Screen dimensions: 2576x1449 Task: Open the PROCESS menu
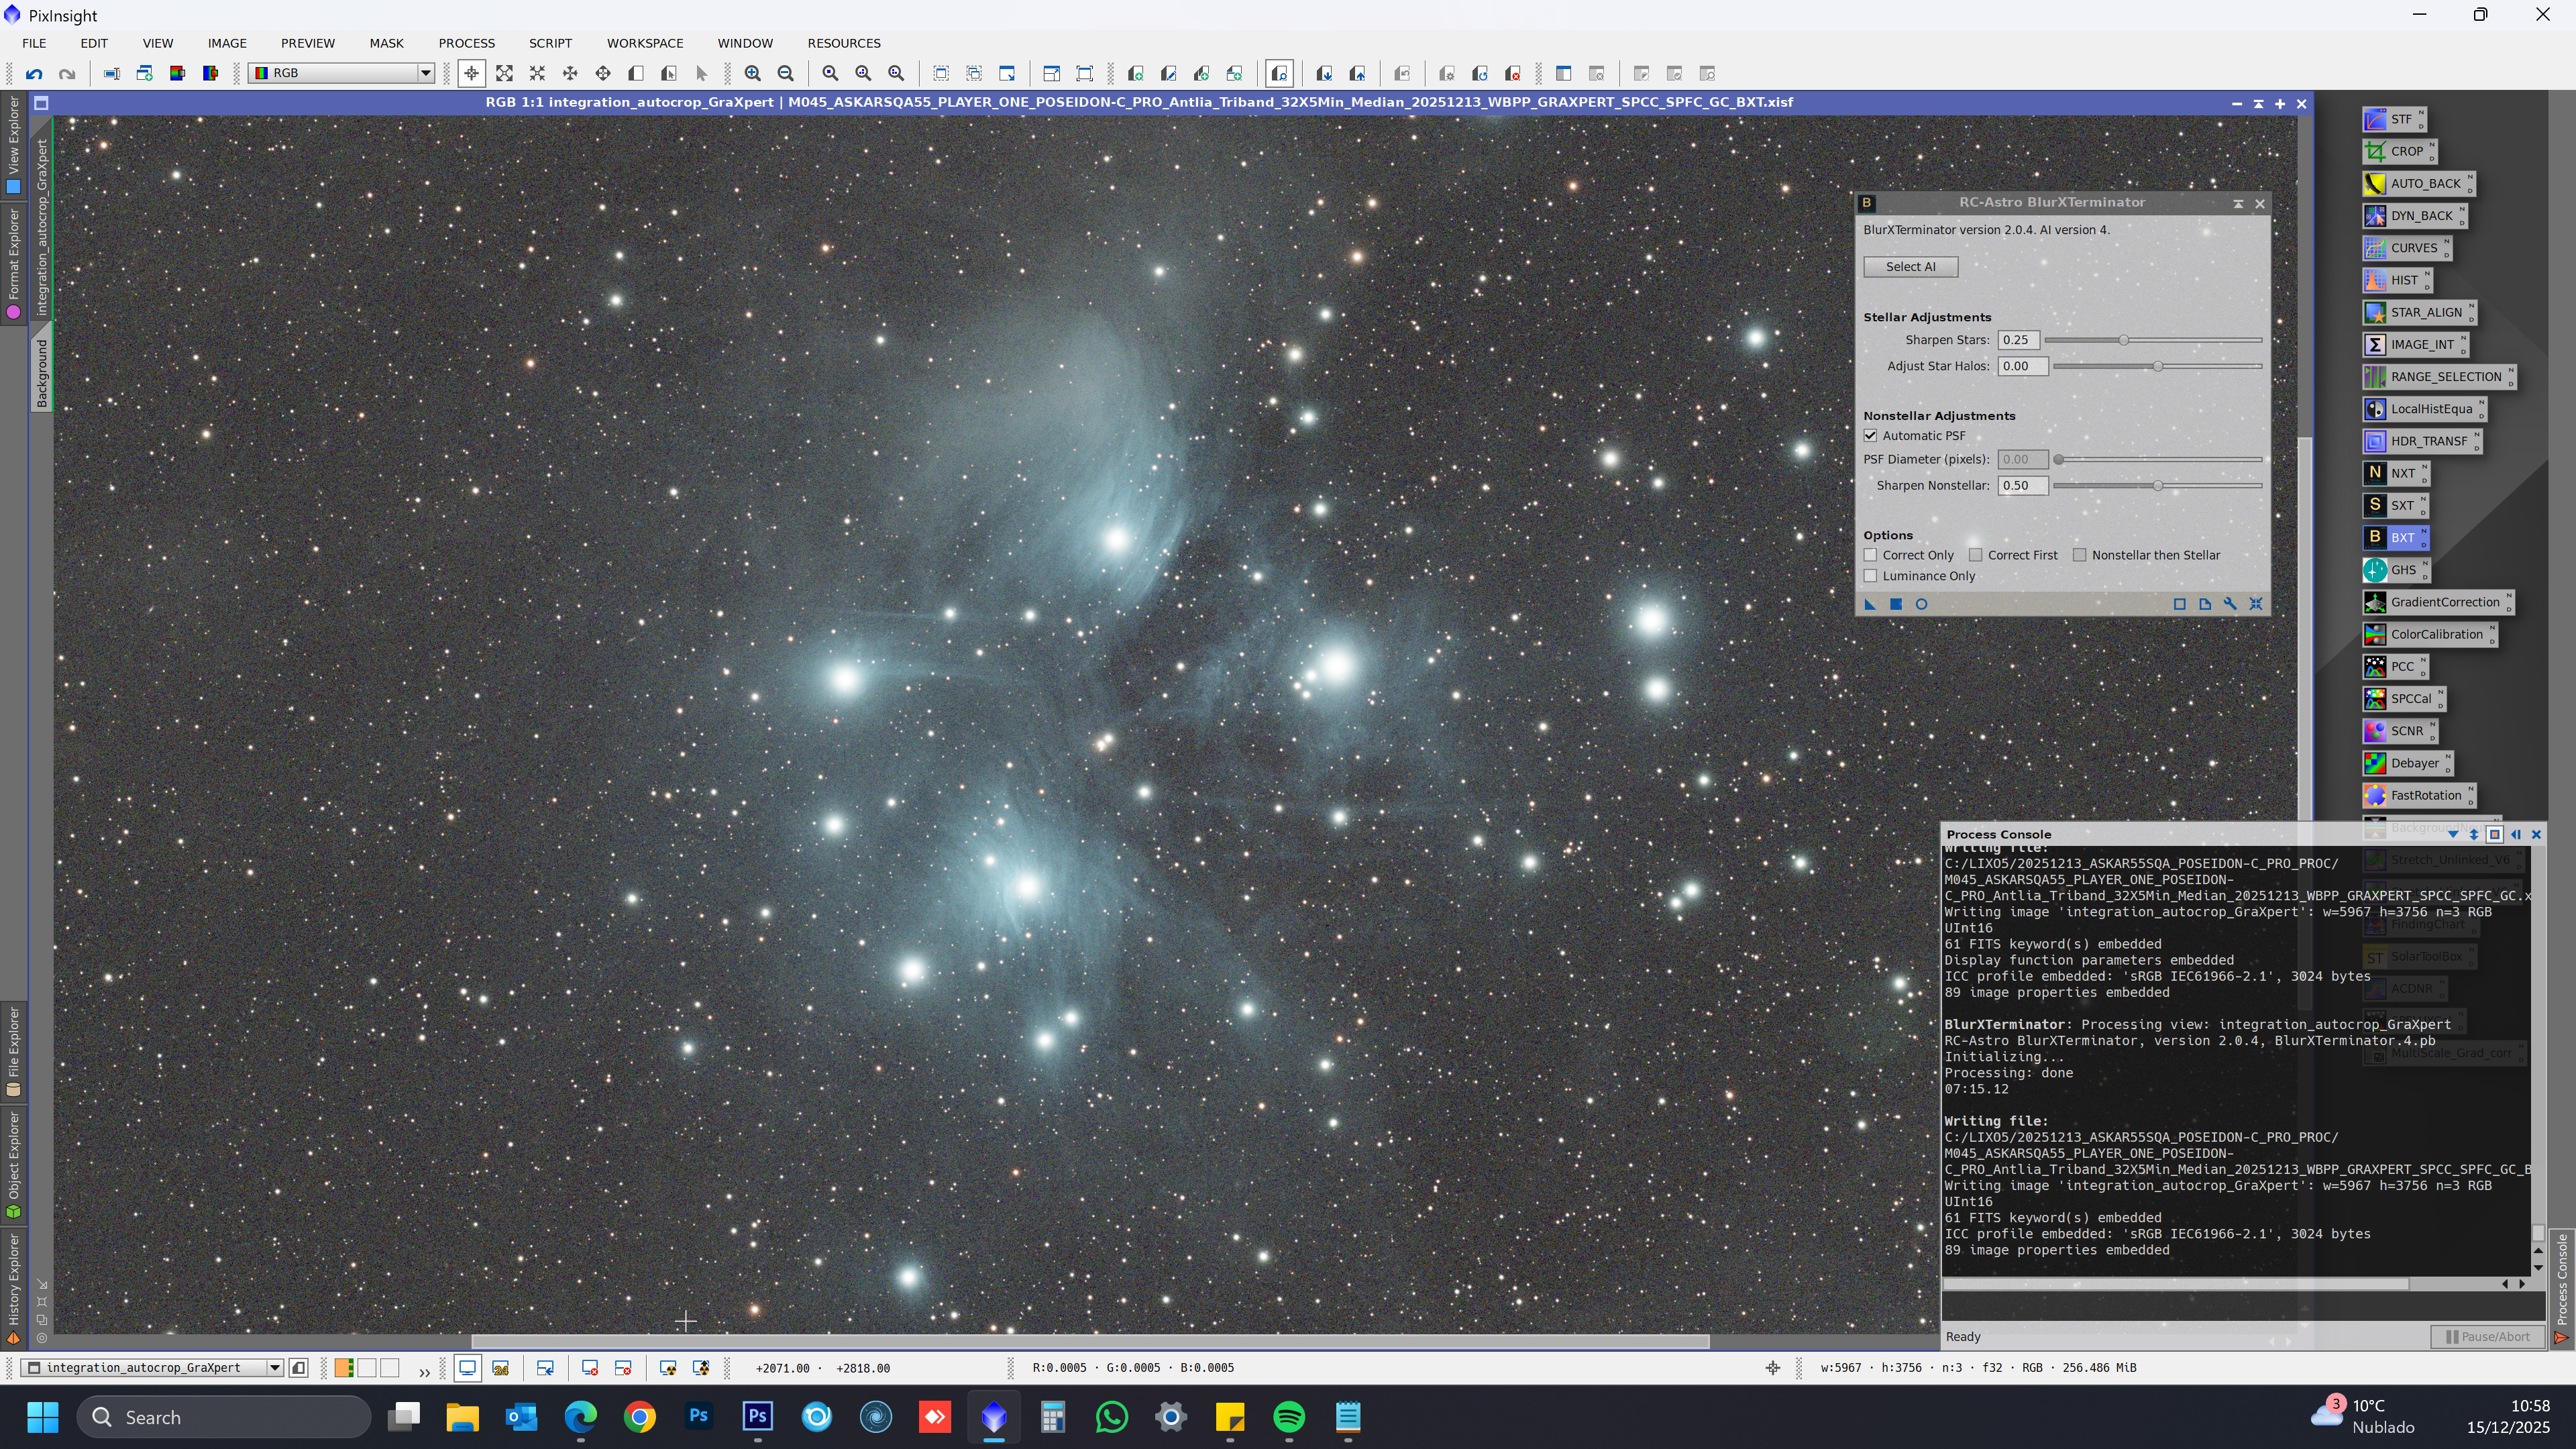tap(466, 43)
